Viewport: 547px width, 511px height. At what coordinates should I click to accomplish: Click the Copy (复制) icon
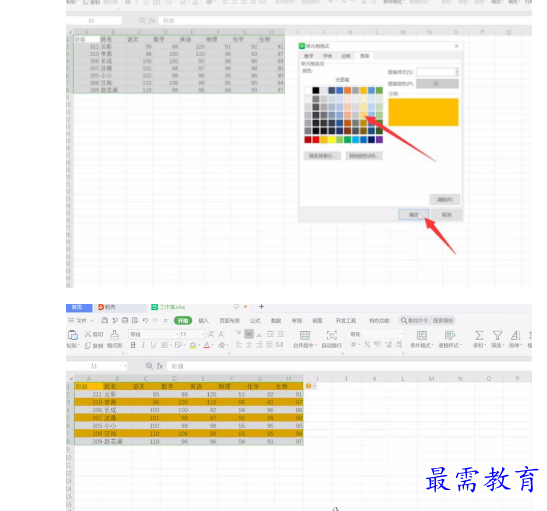point(88,345)
